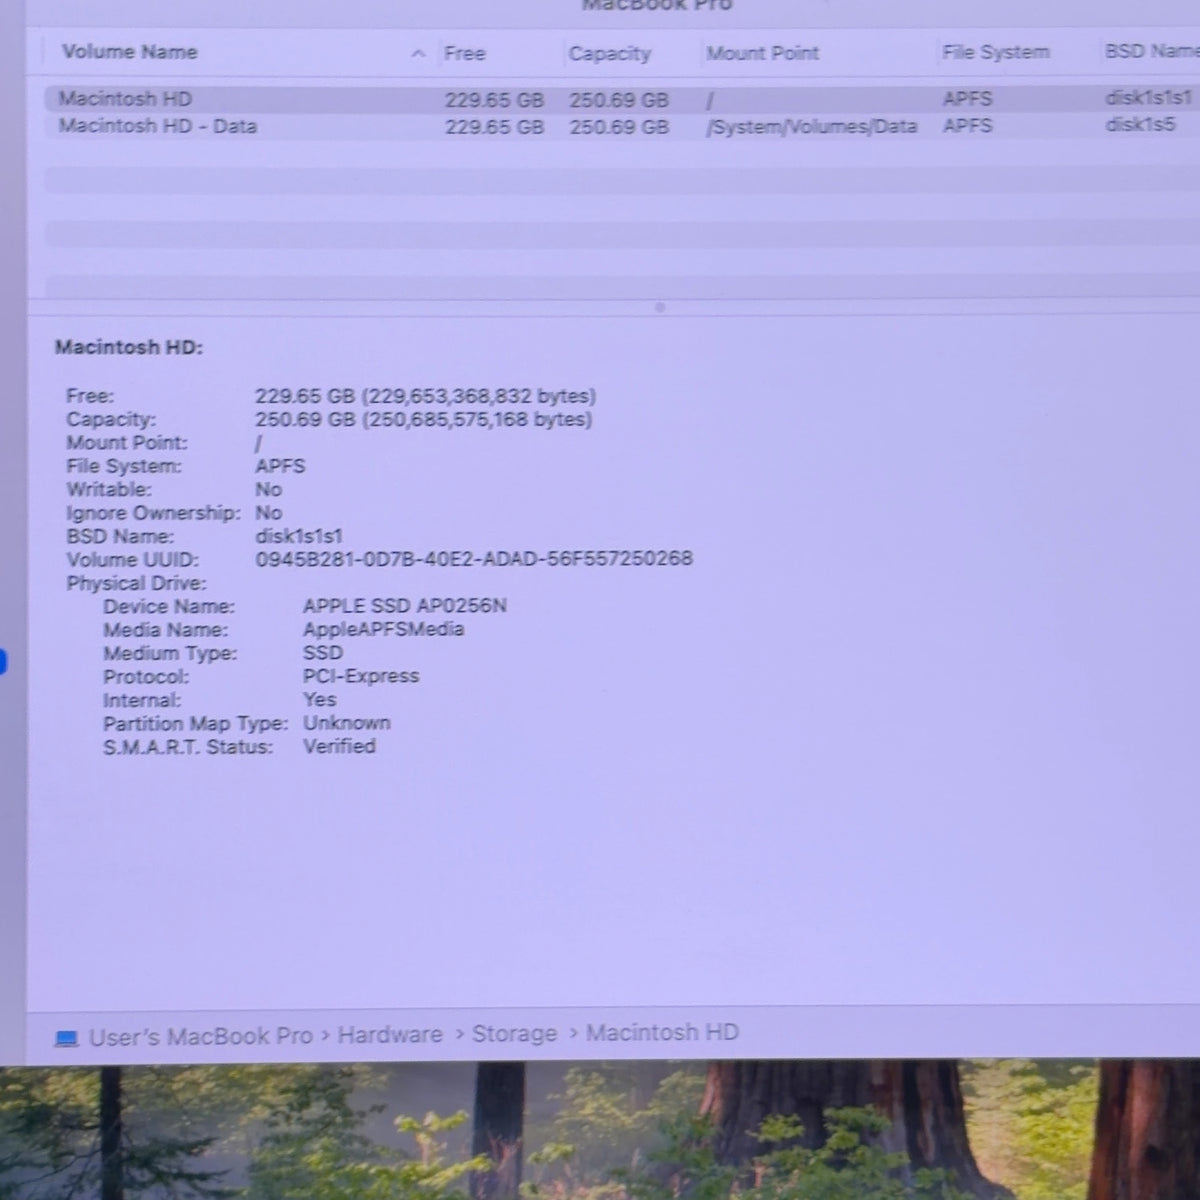Sort by Capacity column header
1200x1200 pixels.
click(x=609, y=53)
